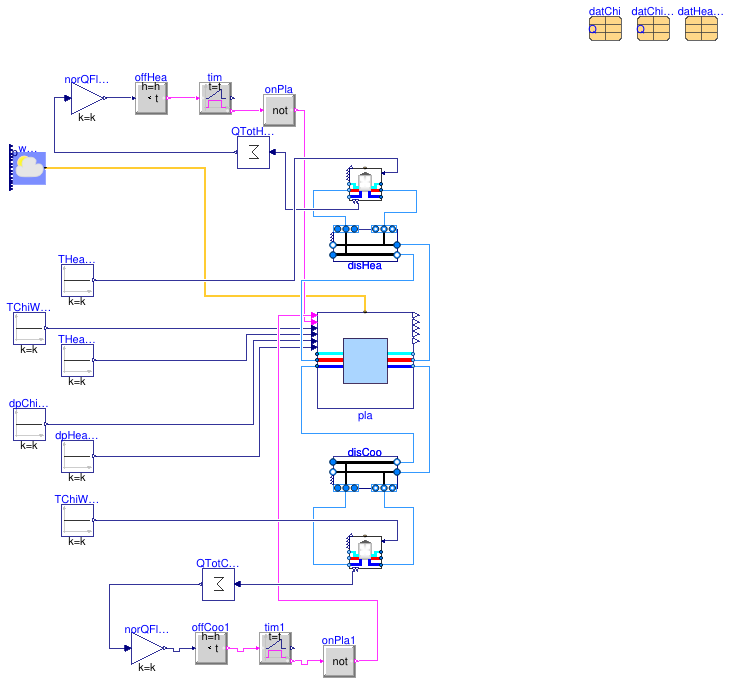This screenshot has height=684, width=729.
Task: Click the light blue rectangle inside pla
Action: pos(365,361)
